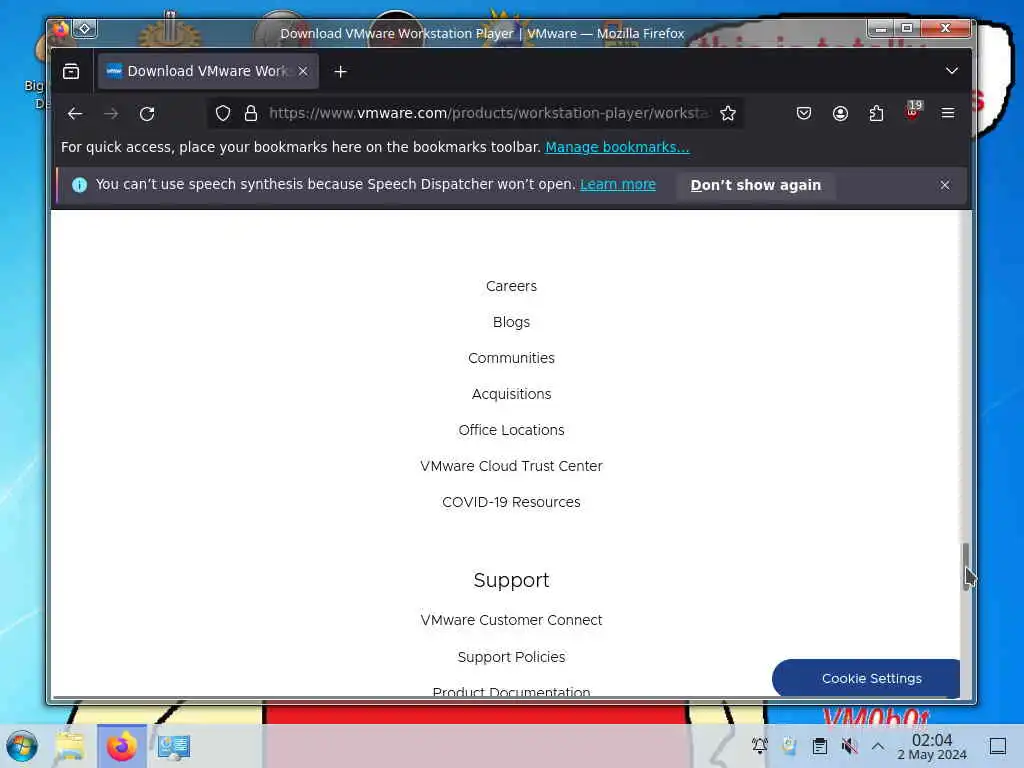Open the Manage bookmarks link

[617, 148]
